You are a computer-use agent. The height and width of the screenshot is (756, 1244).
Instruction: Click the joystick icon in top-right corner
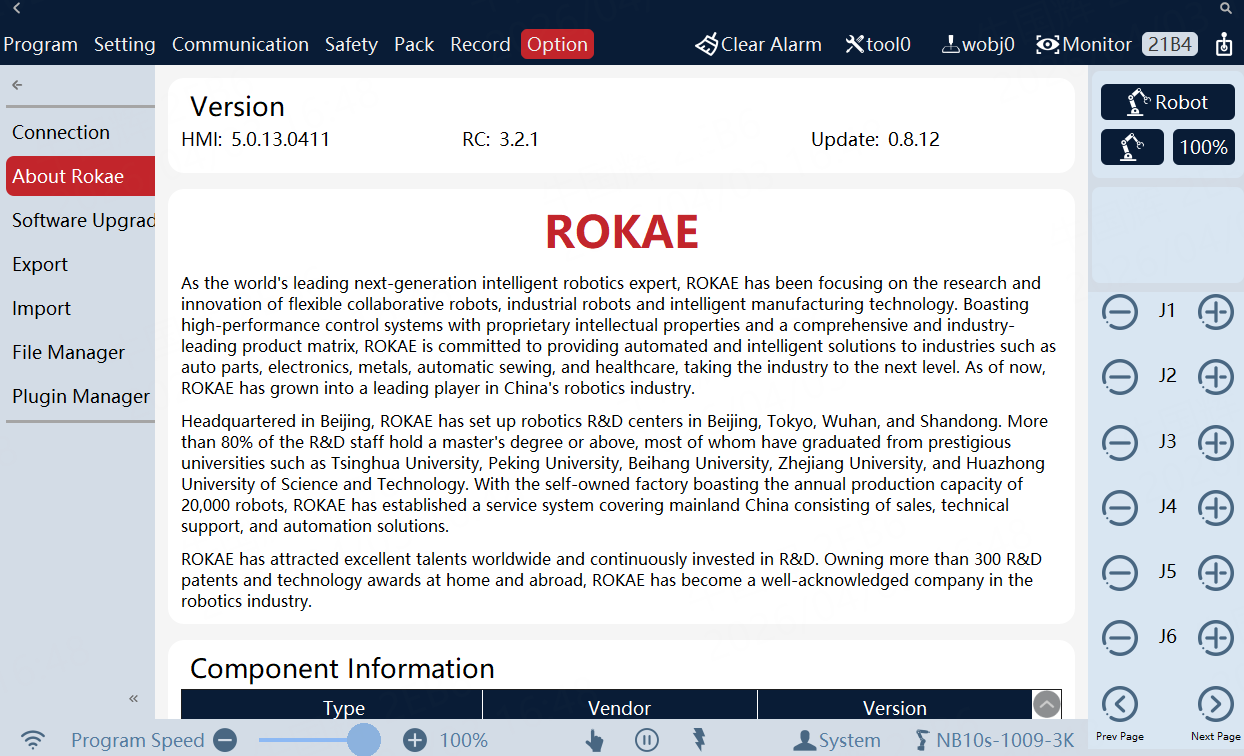(1223, 44)
